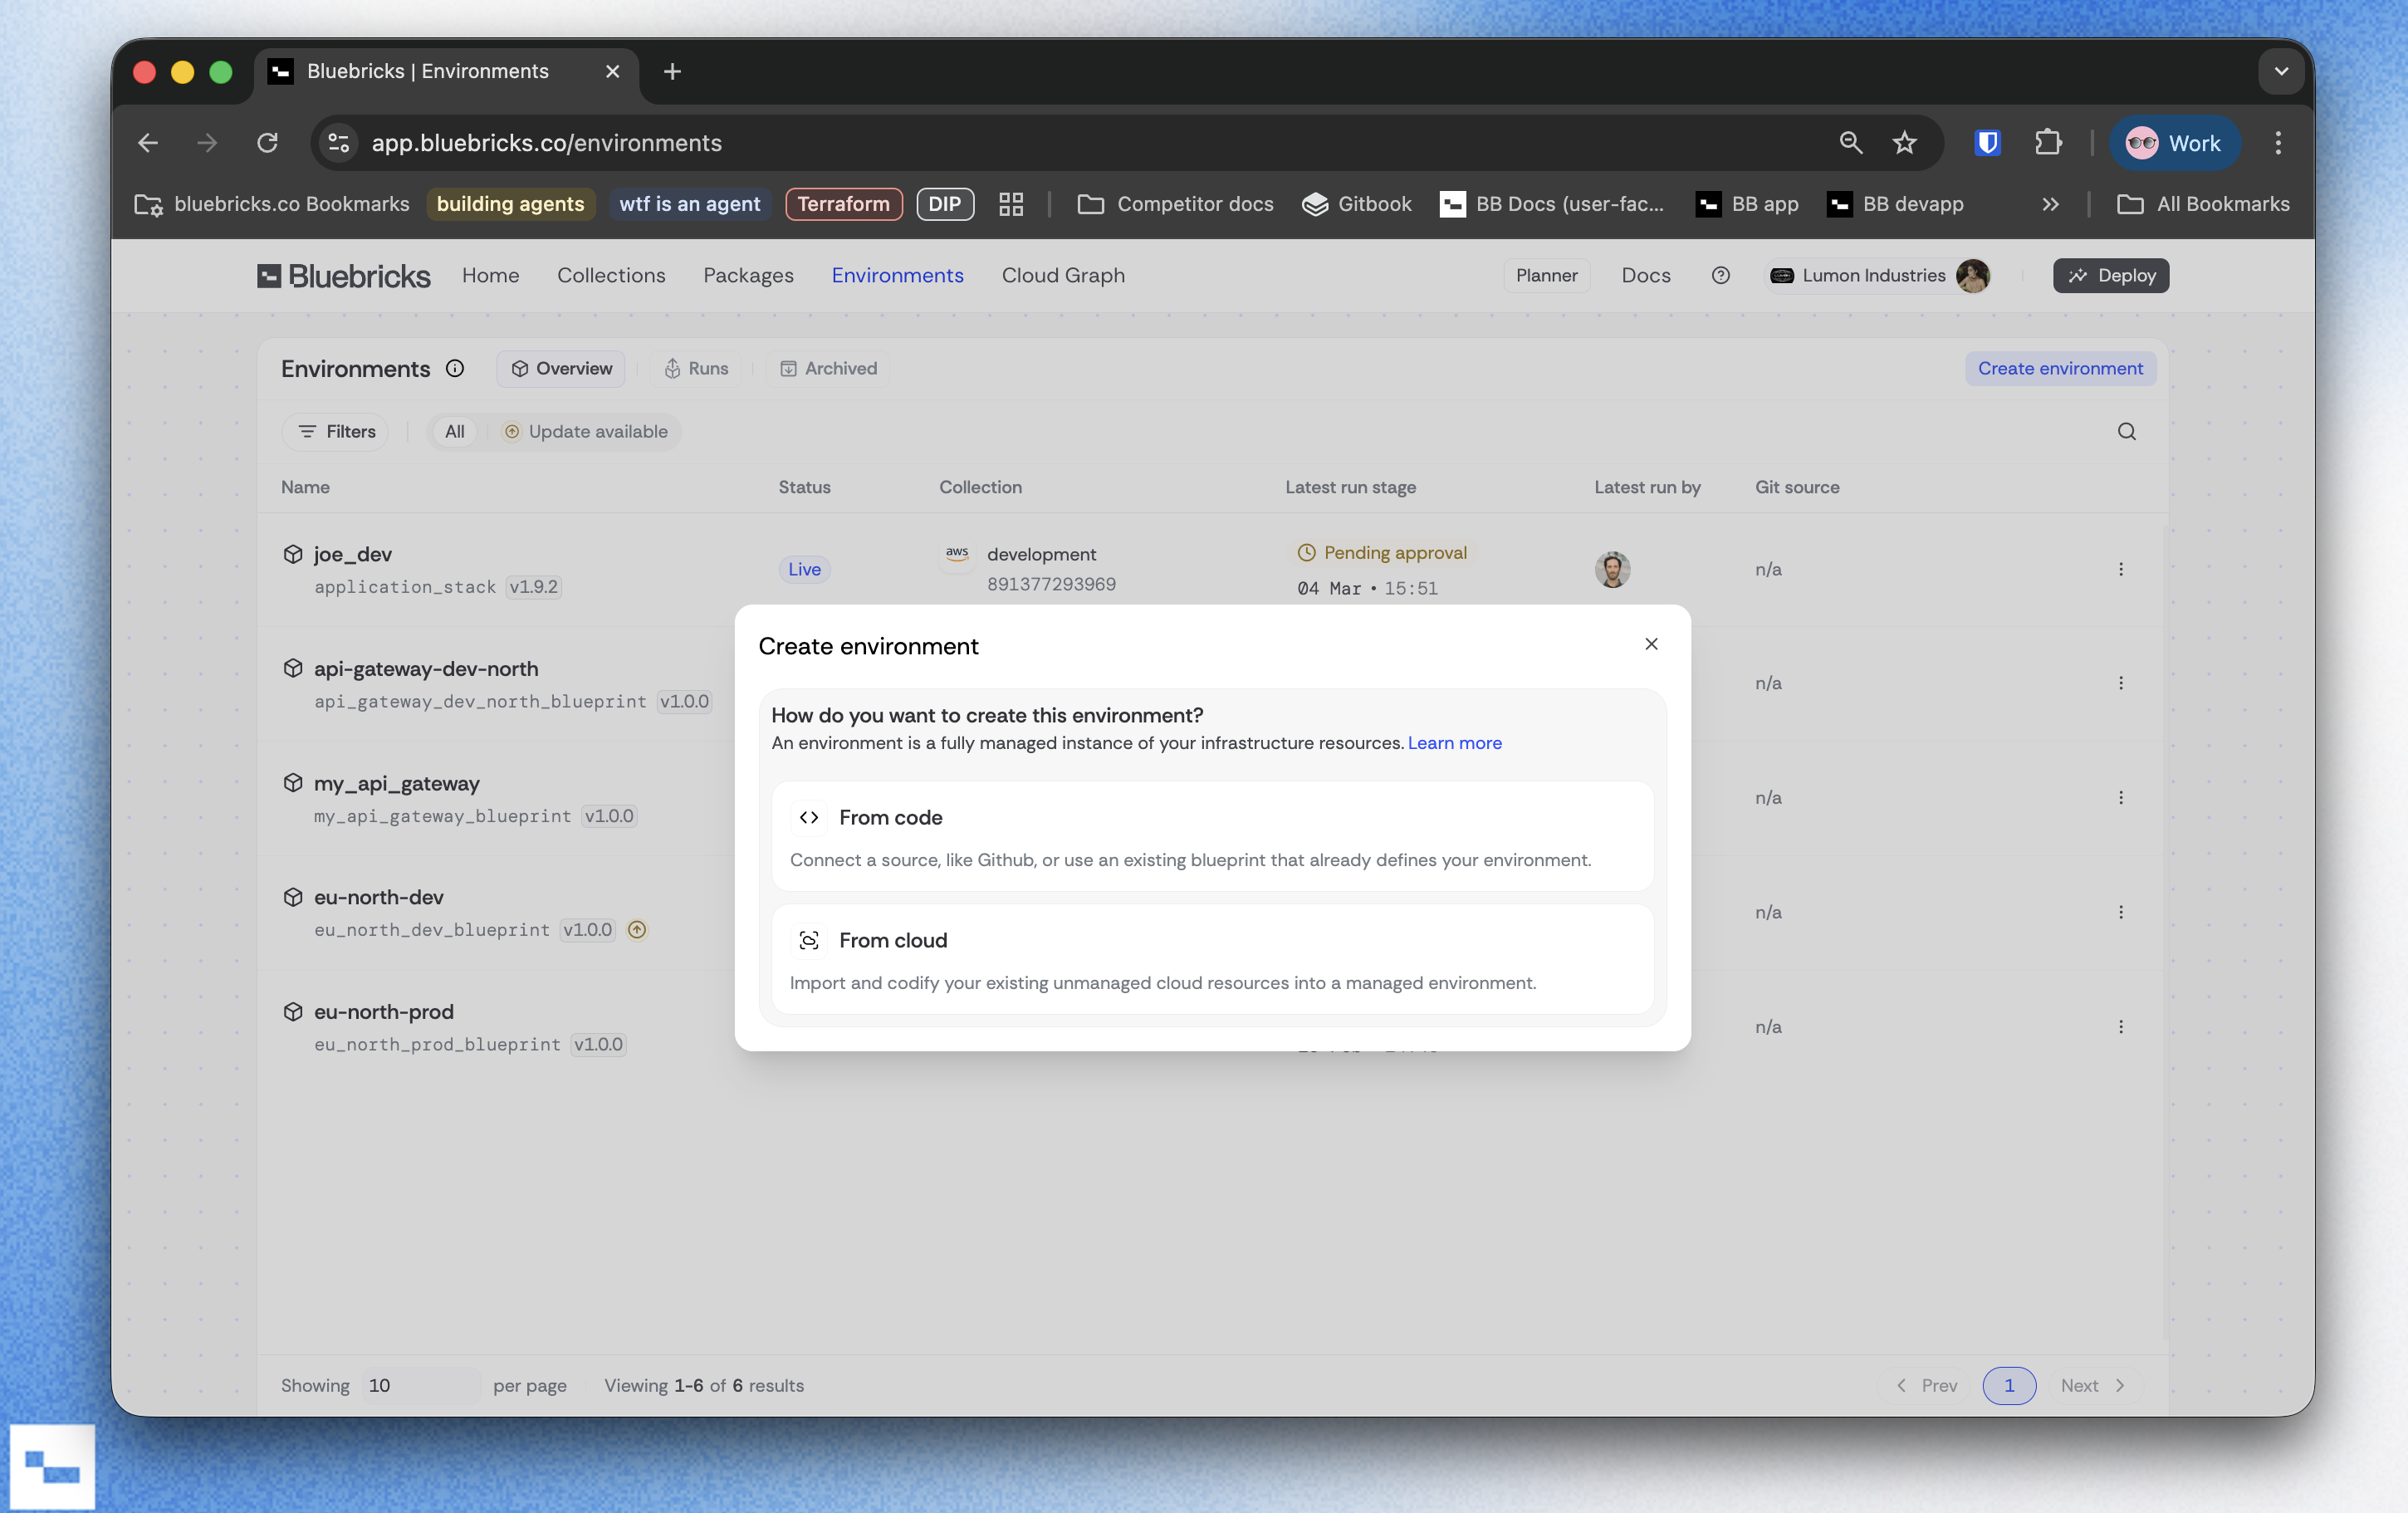2408x1513 pixels.
Task: Click the Bitwarden extension icon
Action: [x=1987, y=143]
